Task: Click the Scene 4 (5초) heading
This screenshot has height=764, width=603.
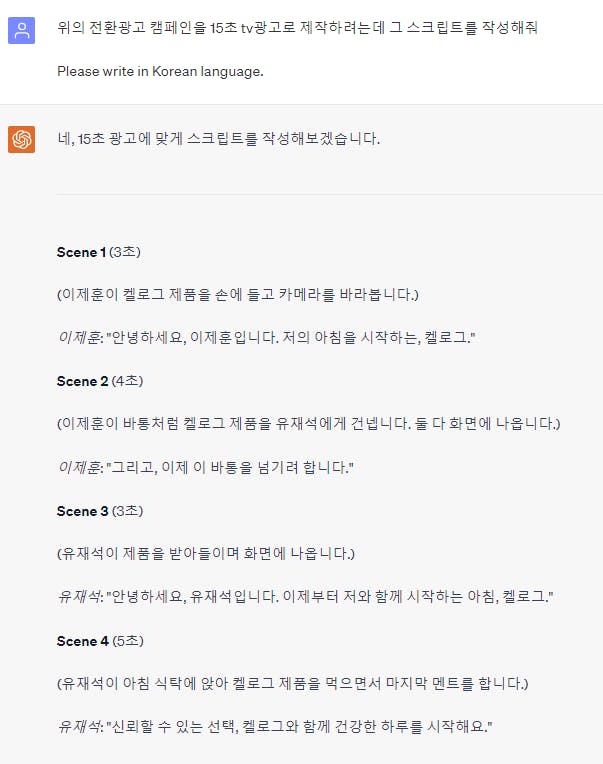Action: click(x=100, y=641)
